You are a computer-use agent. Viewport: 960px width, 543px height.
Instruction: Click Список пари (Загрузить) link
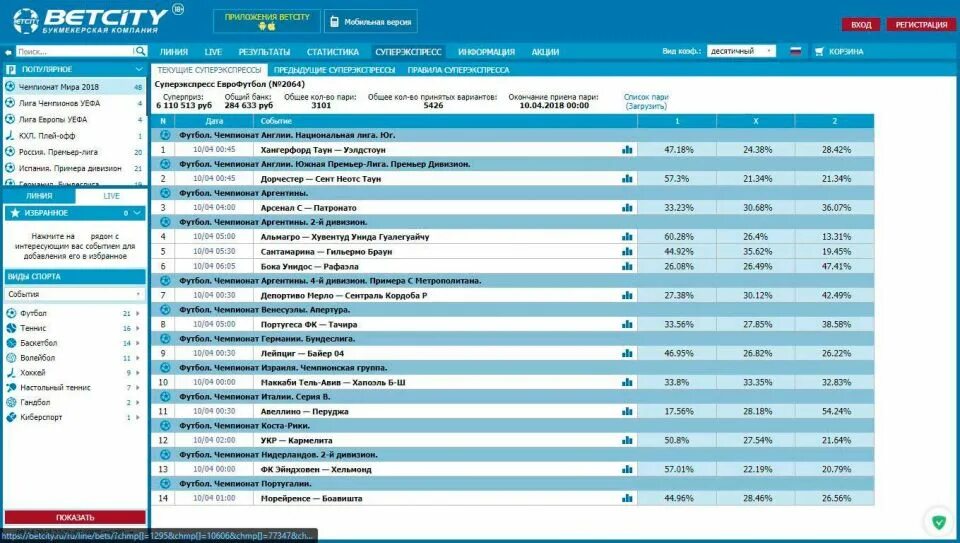(646, 102)
